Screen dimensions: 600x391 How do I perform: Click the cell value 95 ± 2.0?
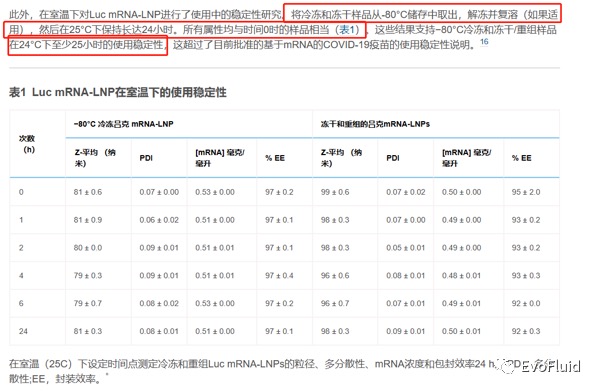point(526,192)
